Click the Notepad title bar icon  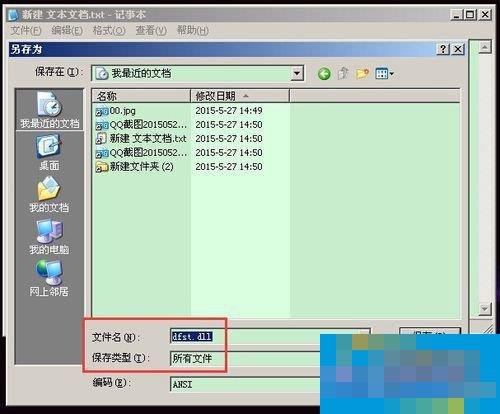[13, 15]
